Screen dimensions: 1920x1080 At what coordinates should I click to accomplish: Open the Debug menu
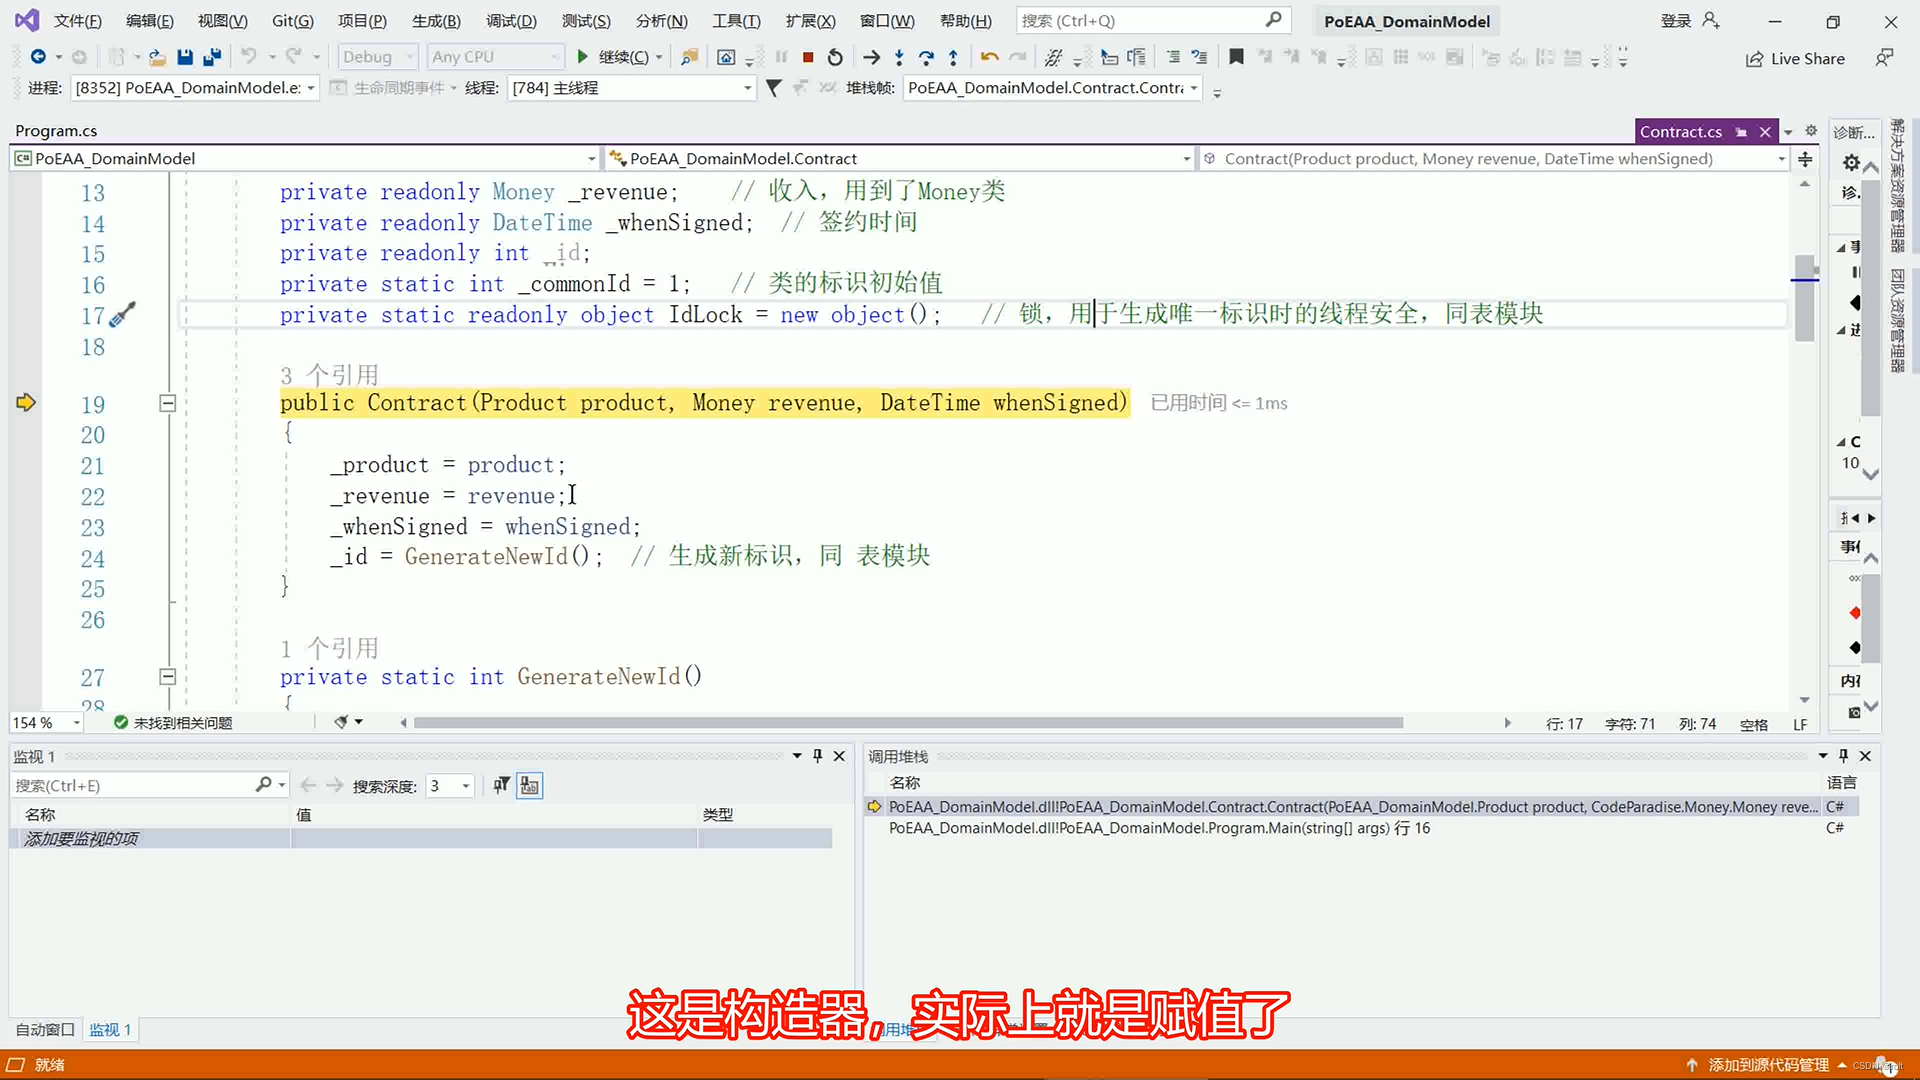coord(511,21)
